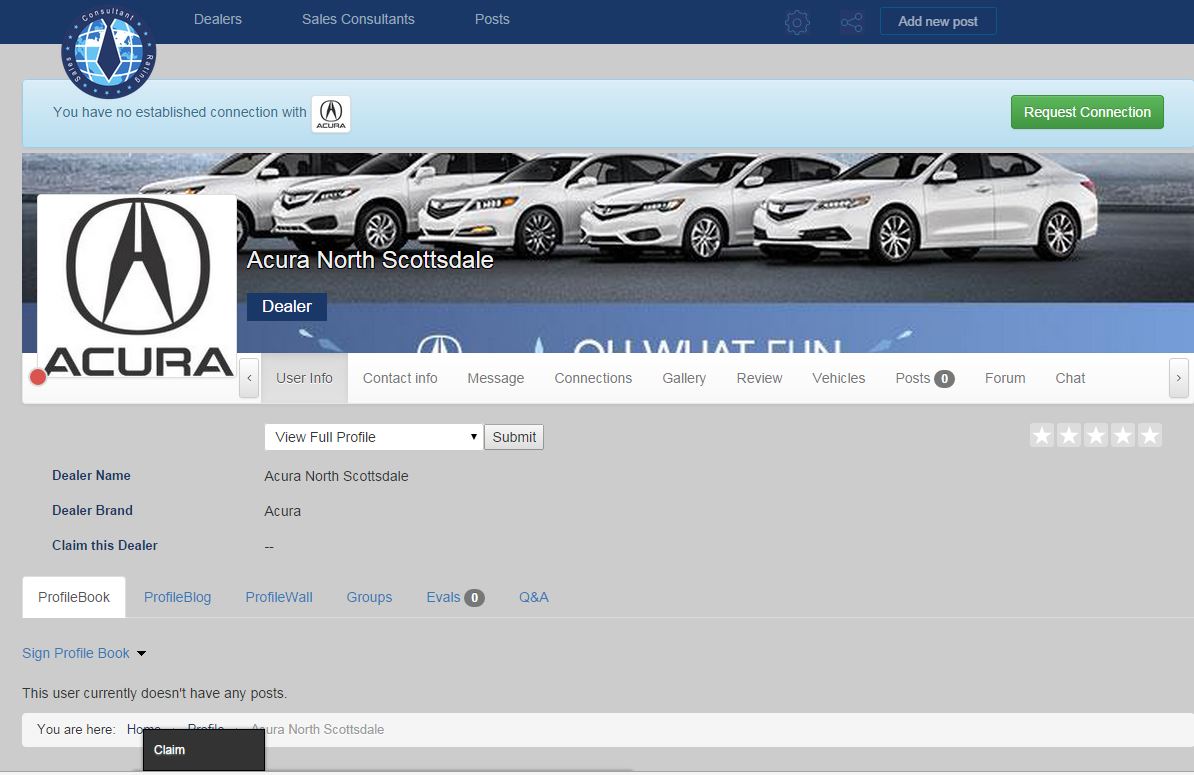
Task: Click the message saying no posts exist
Action: point(155,694)
